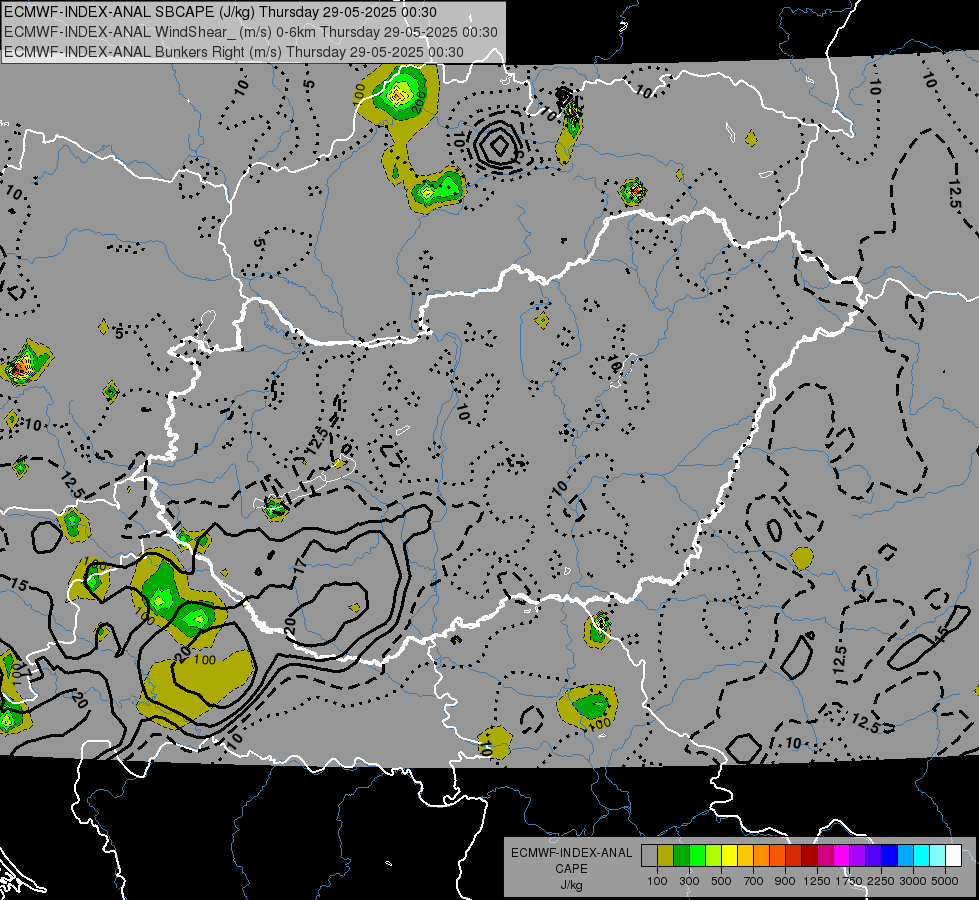
Task: Click the purple legend swatch right of 1750
Action: [x=858, y=856]
